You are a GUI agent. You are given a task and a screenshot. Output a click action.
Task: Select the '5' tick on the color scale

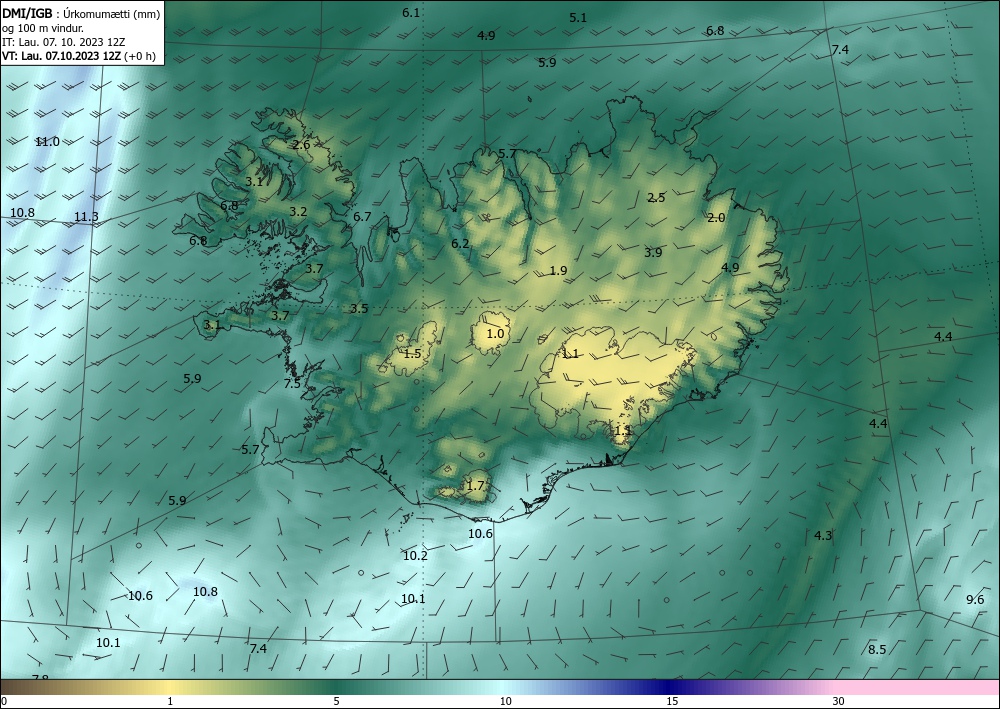click(336, 701)
